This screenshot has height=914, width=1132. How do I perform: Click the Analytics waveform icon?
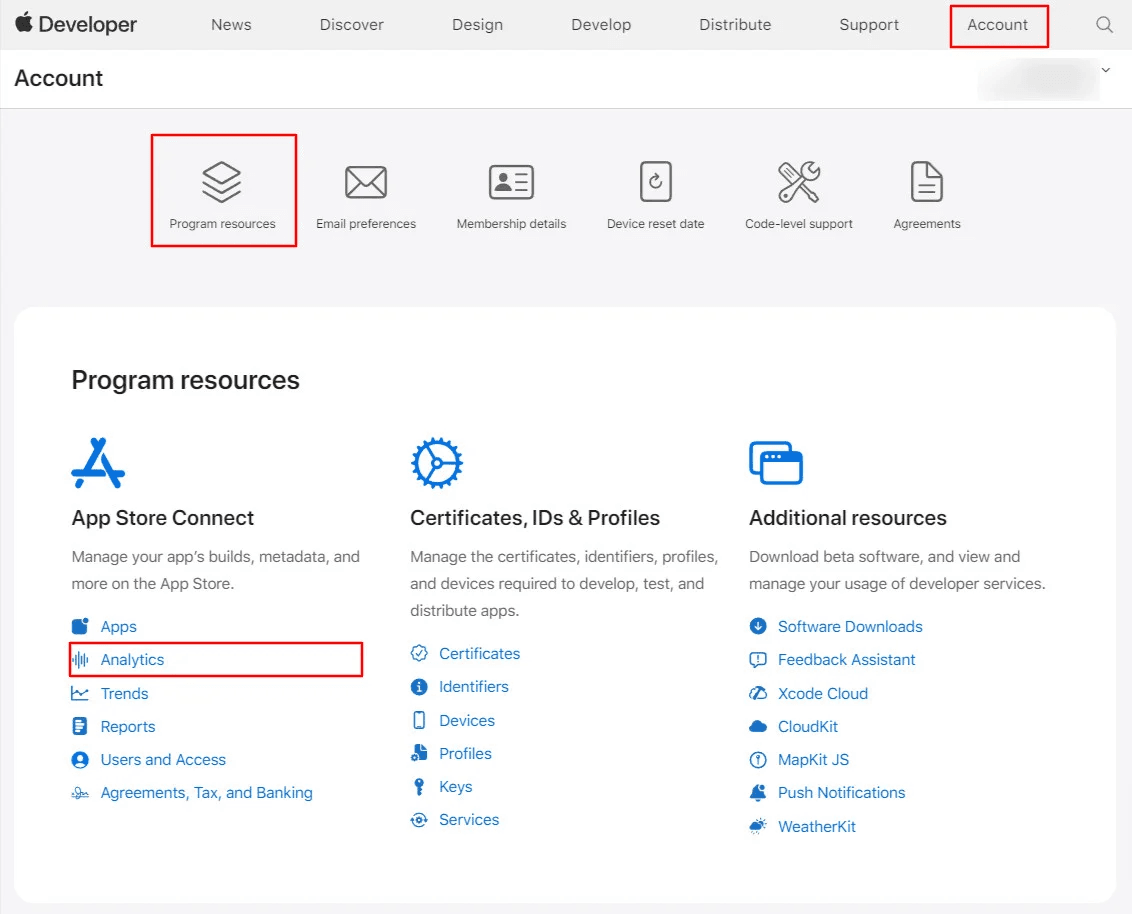(x=80, y=659)
